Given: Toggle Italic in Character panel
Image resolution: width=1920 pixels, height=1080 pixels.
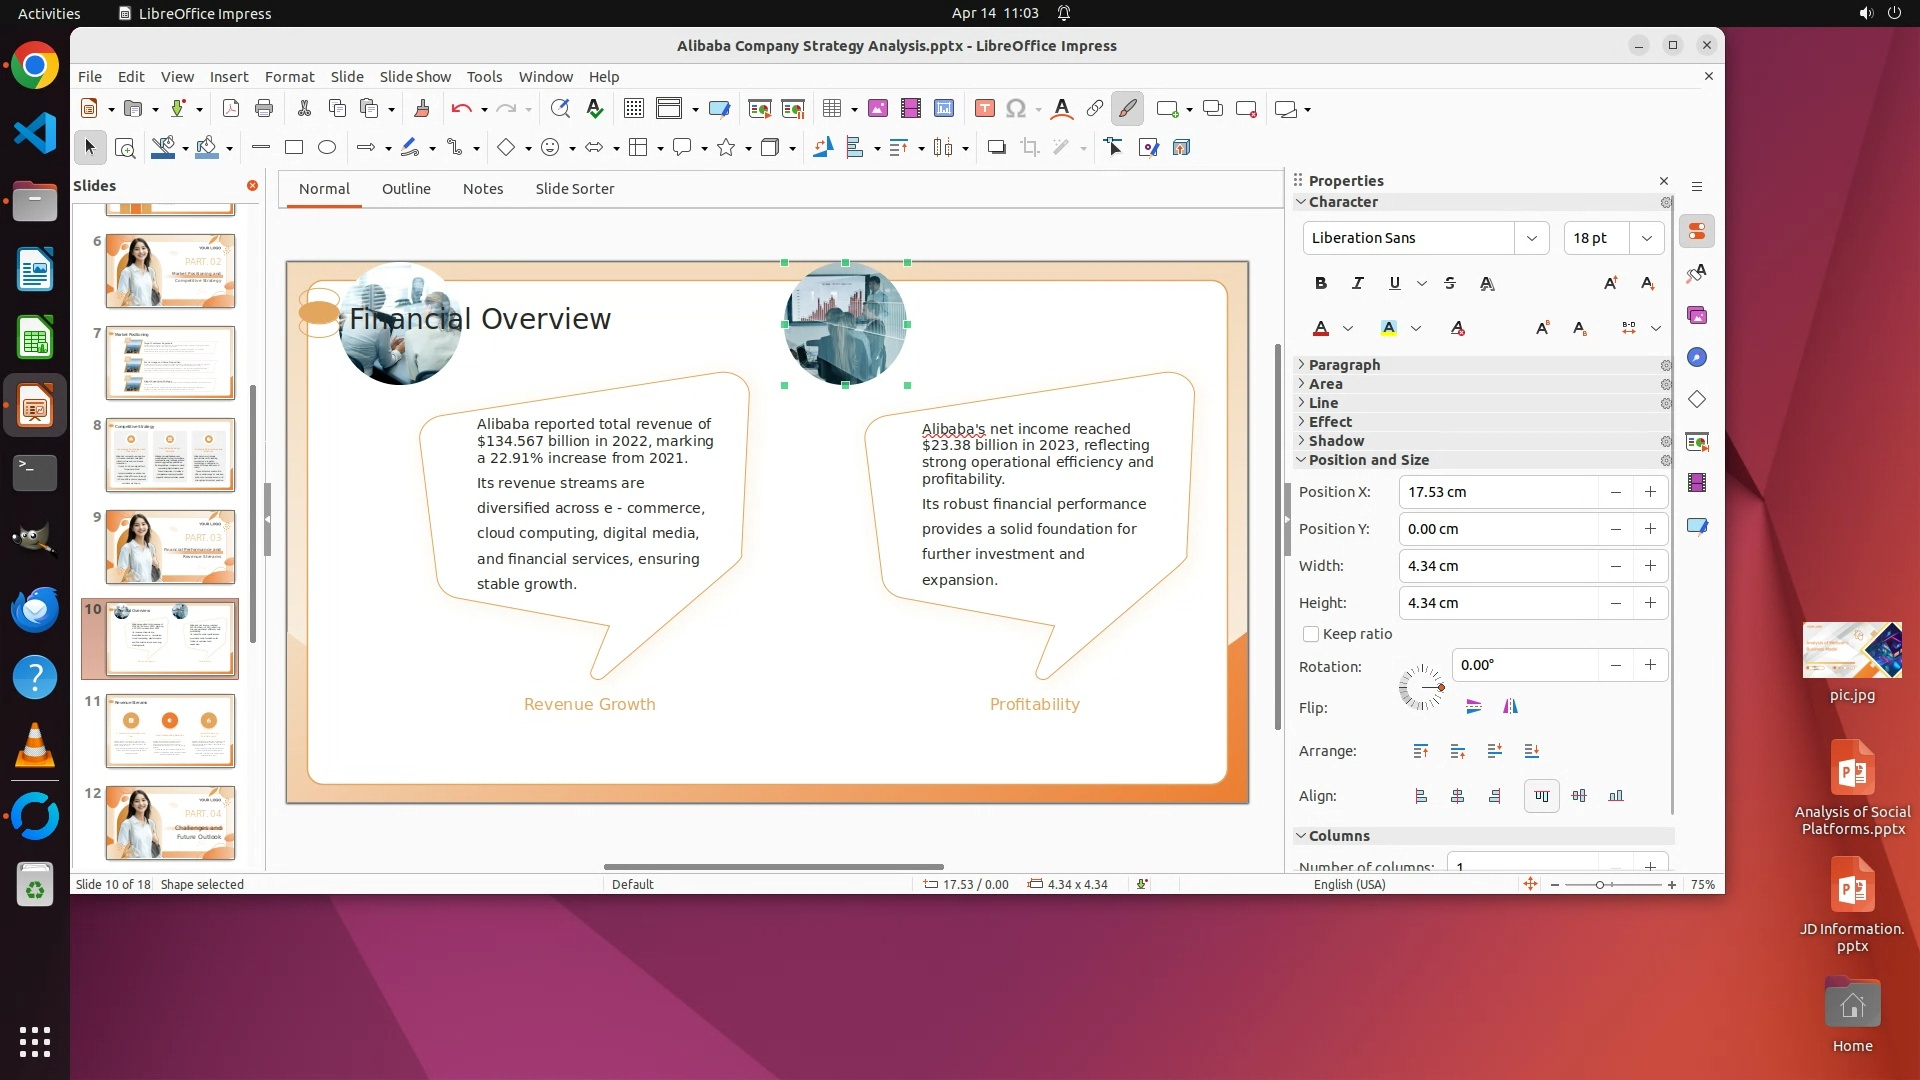Looking at the screenshot, I should (1357, 284).
